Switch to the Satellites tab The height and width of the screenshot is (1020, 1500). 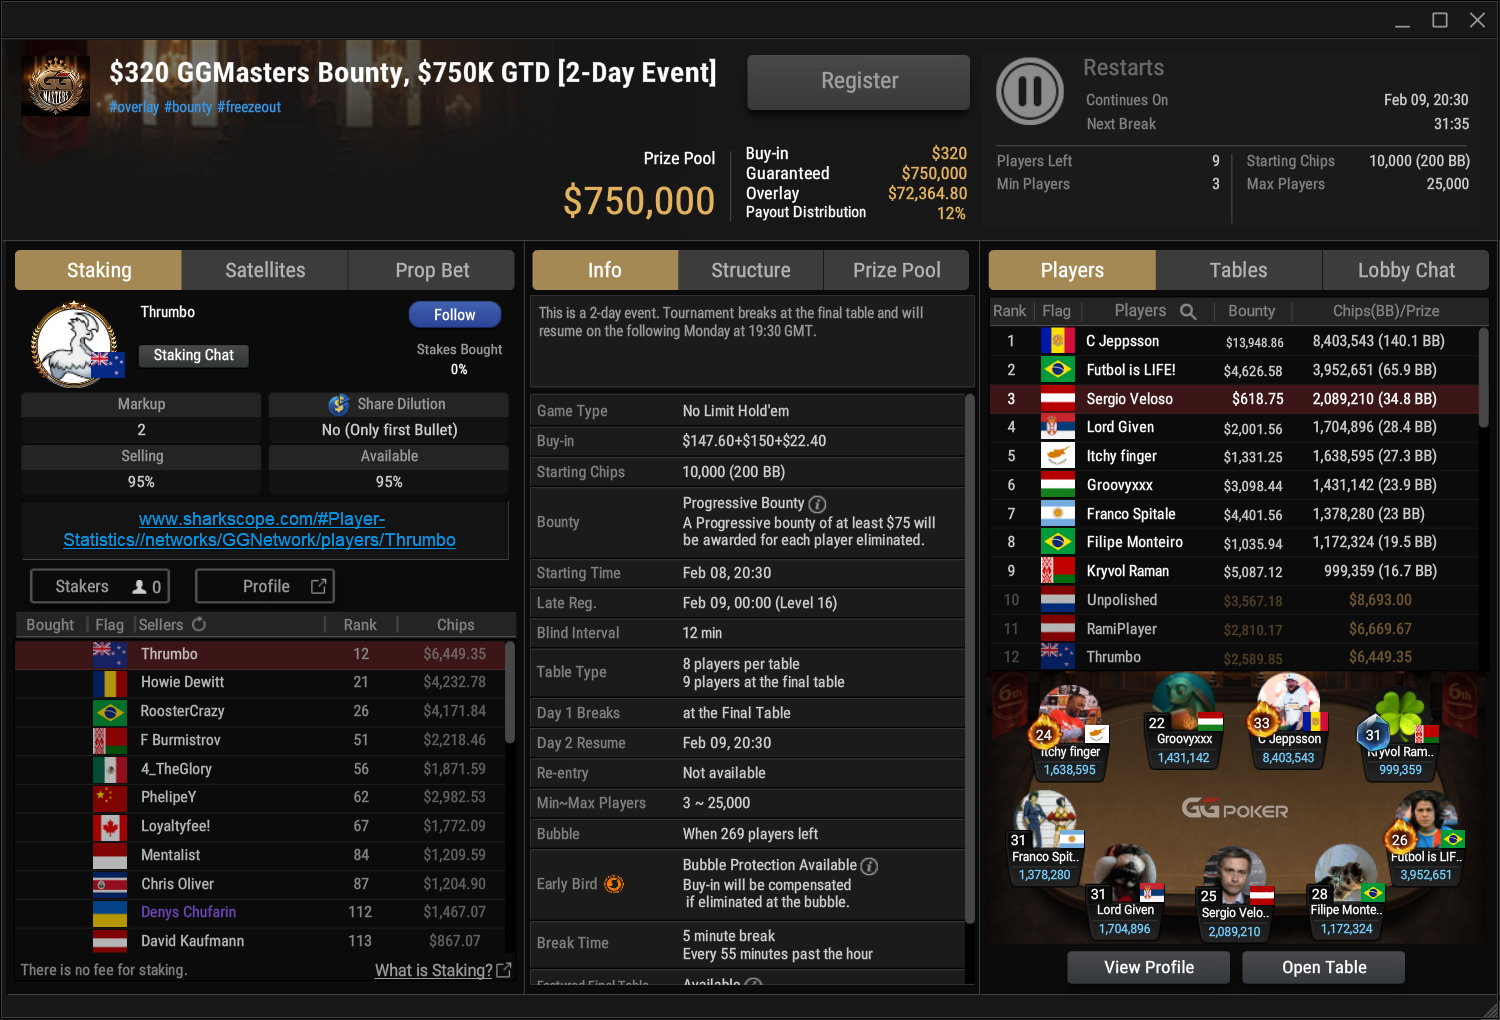point(265,270)
